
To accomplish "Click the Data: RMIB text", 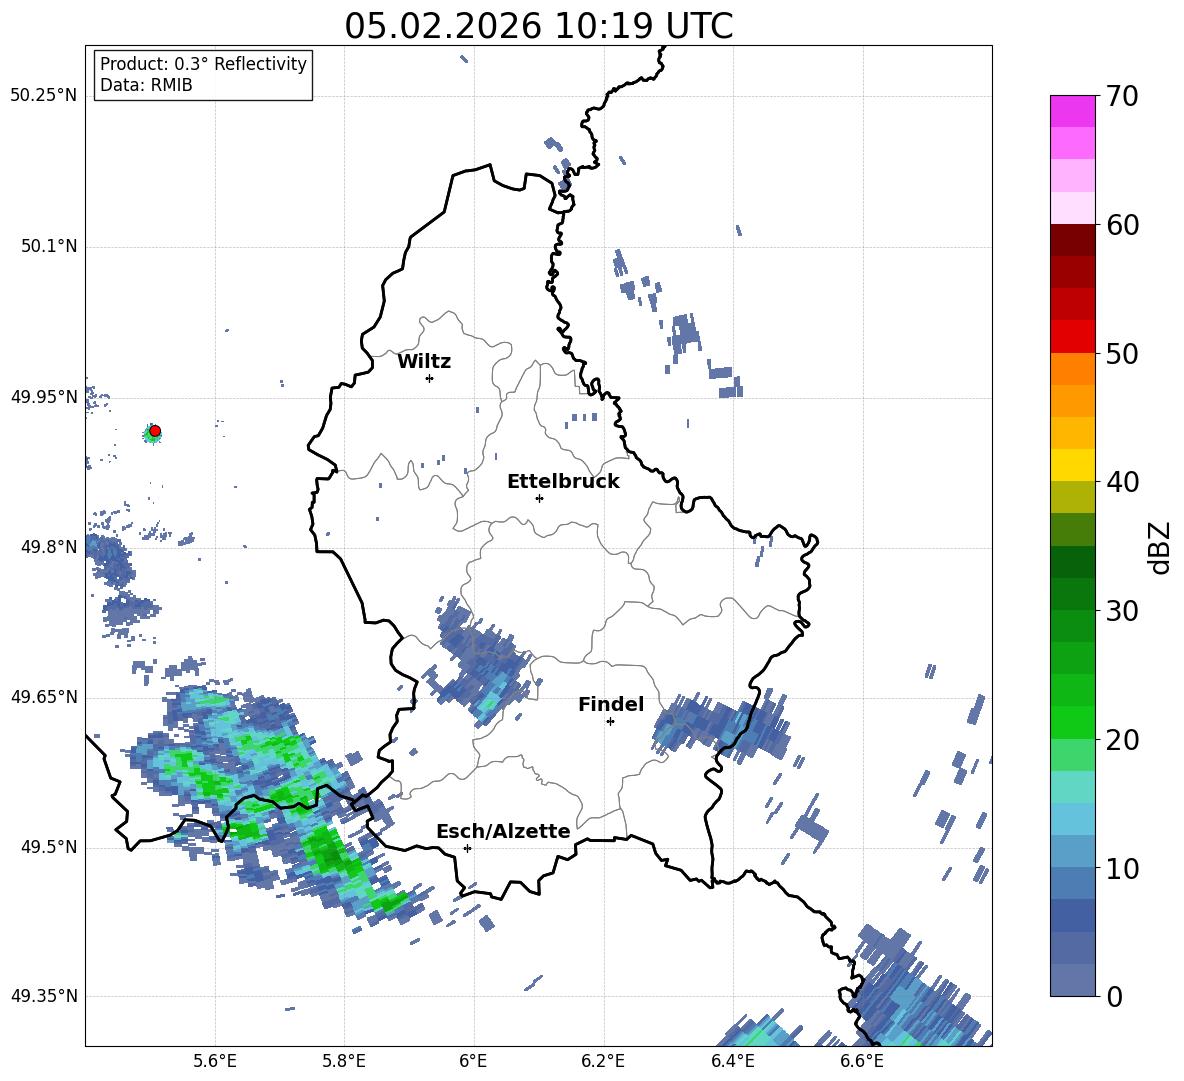I will pyautogui.click(x=146, y=85).
